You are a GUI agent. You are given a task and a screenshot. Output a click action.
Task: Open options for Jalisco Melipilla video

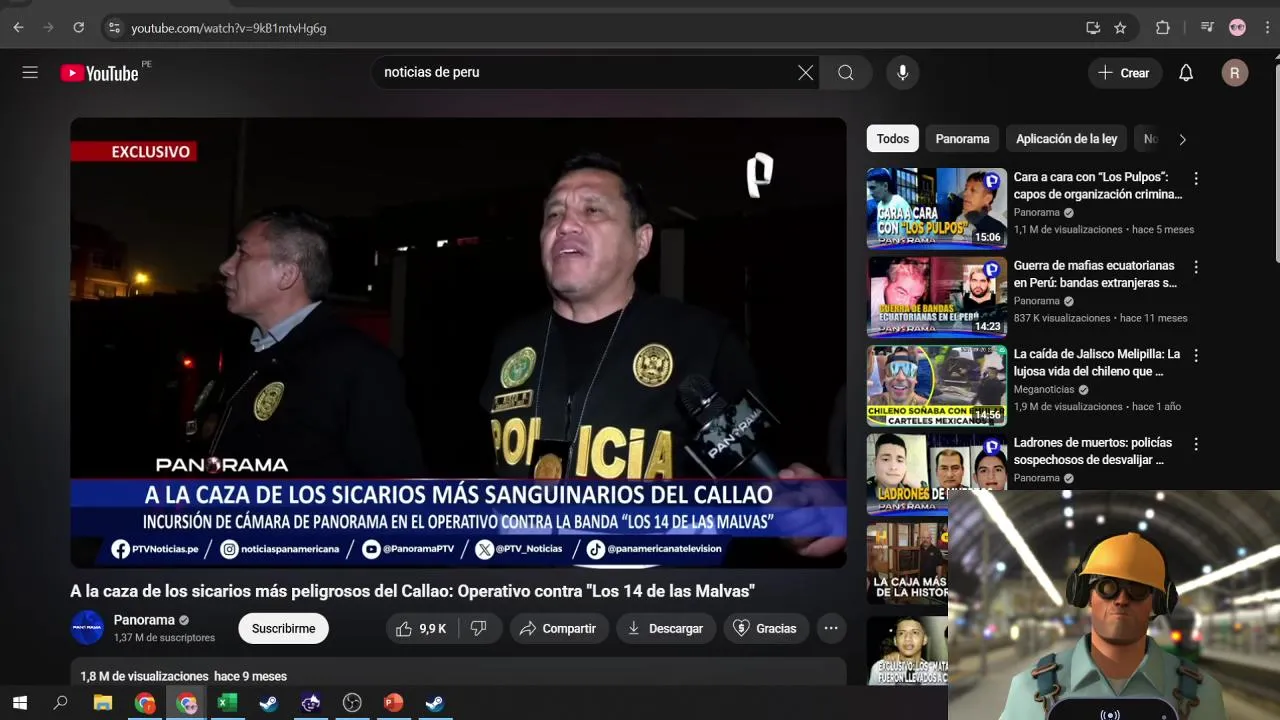tap(1196, 355)
